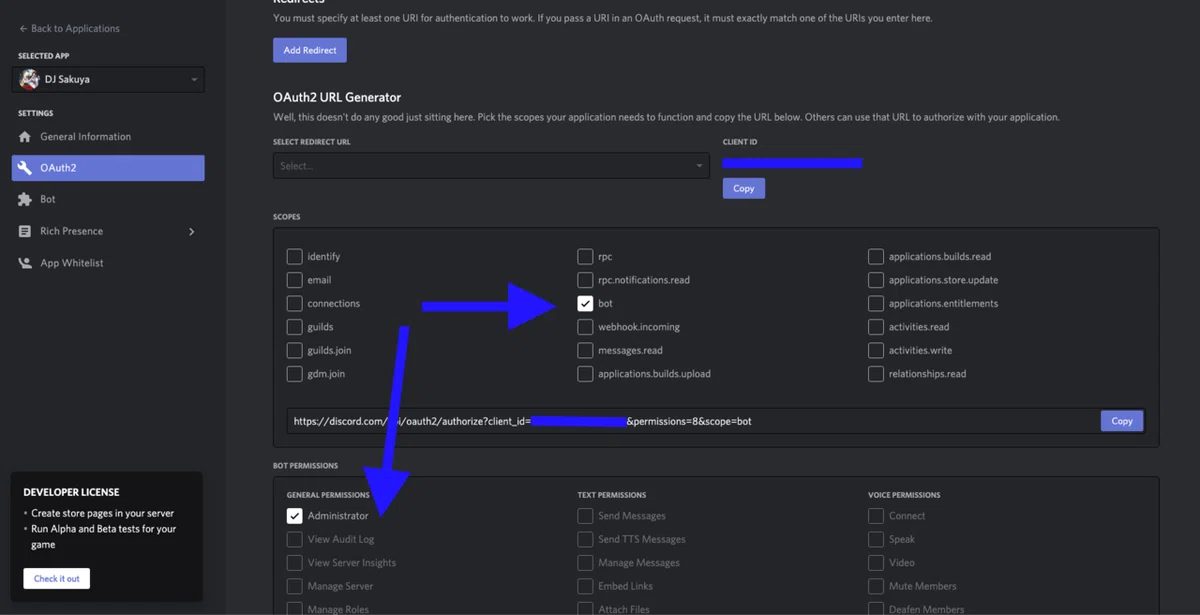Check the Connect voice permission
1200x615 pixels.
[x=876, y=516]
